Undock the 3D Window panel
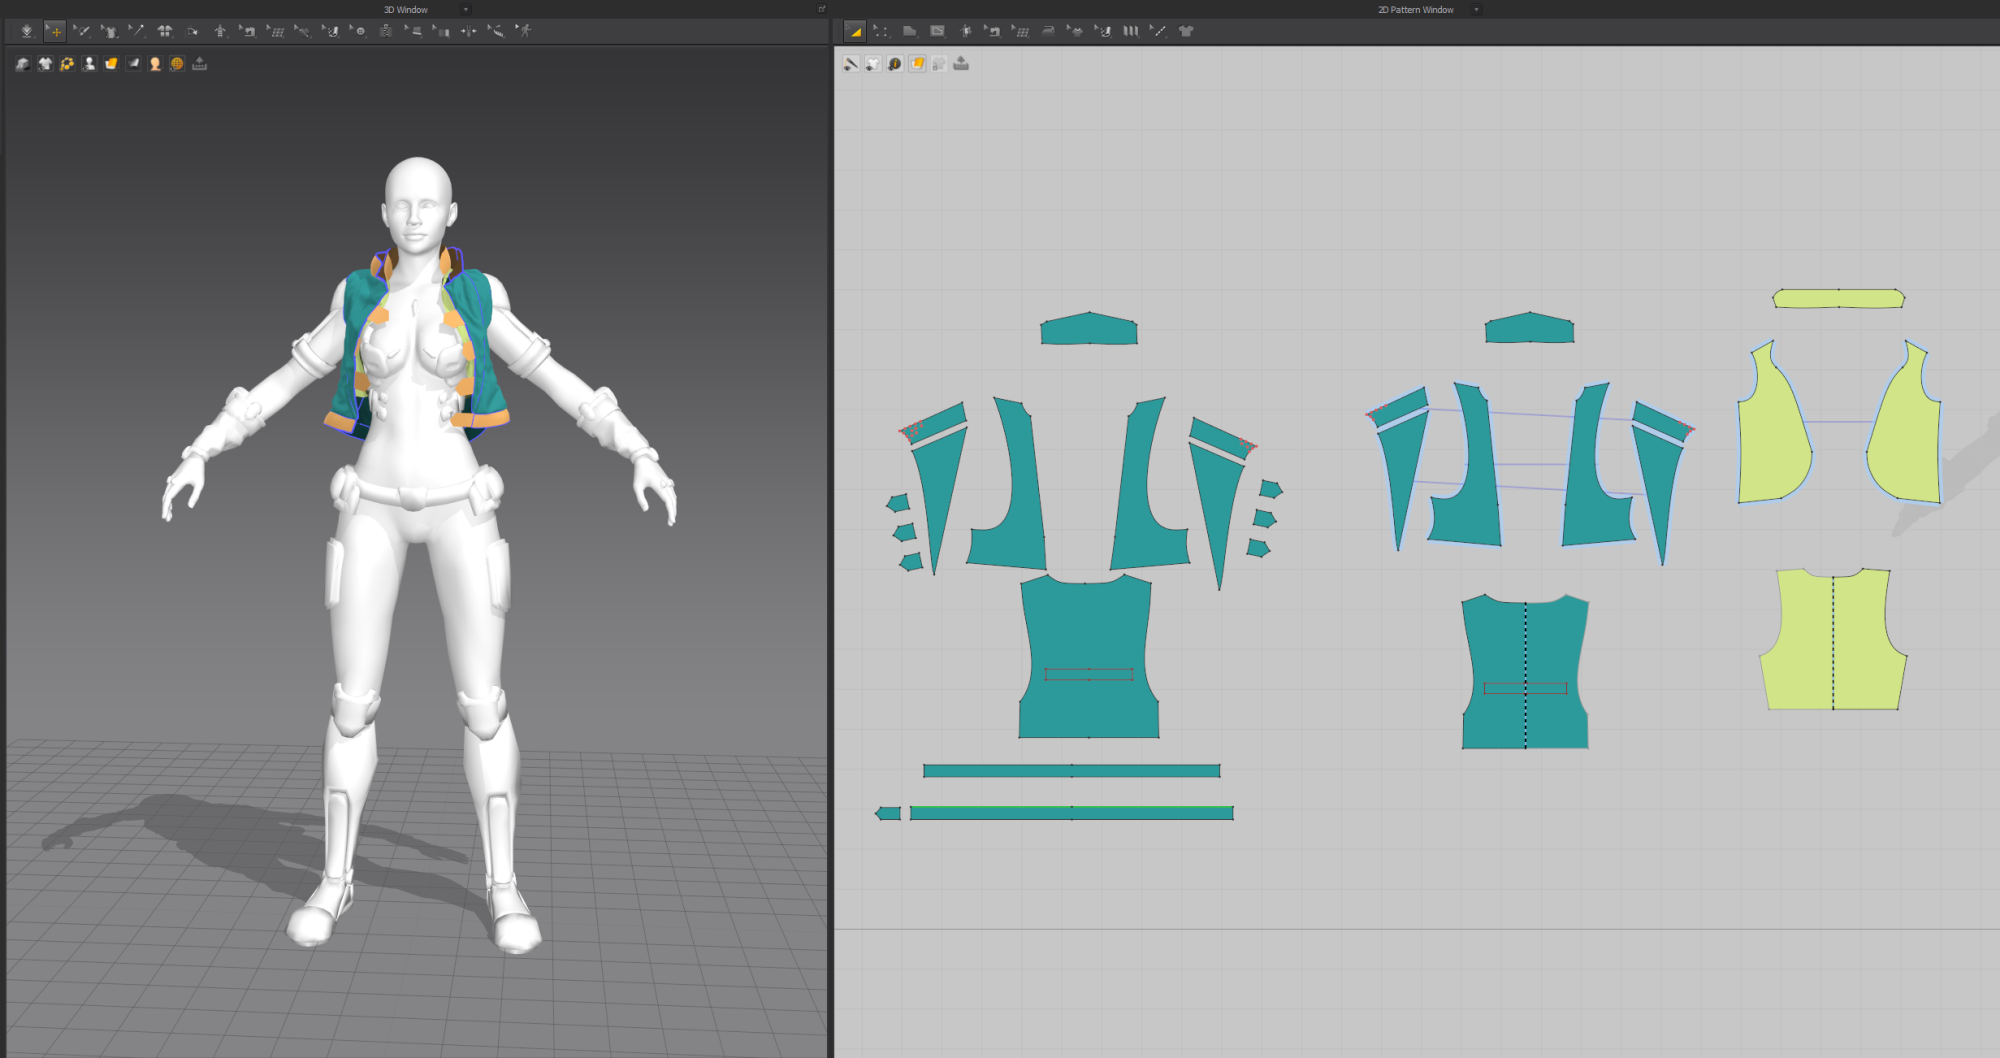2000x1058 pixels. coord(822,9)
